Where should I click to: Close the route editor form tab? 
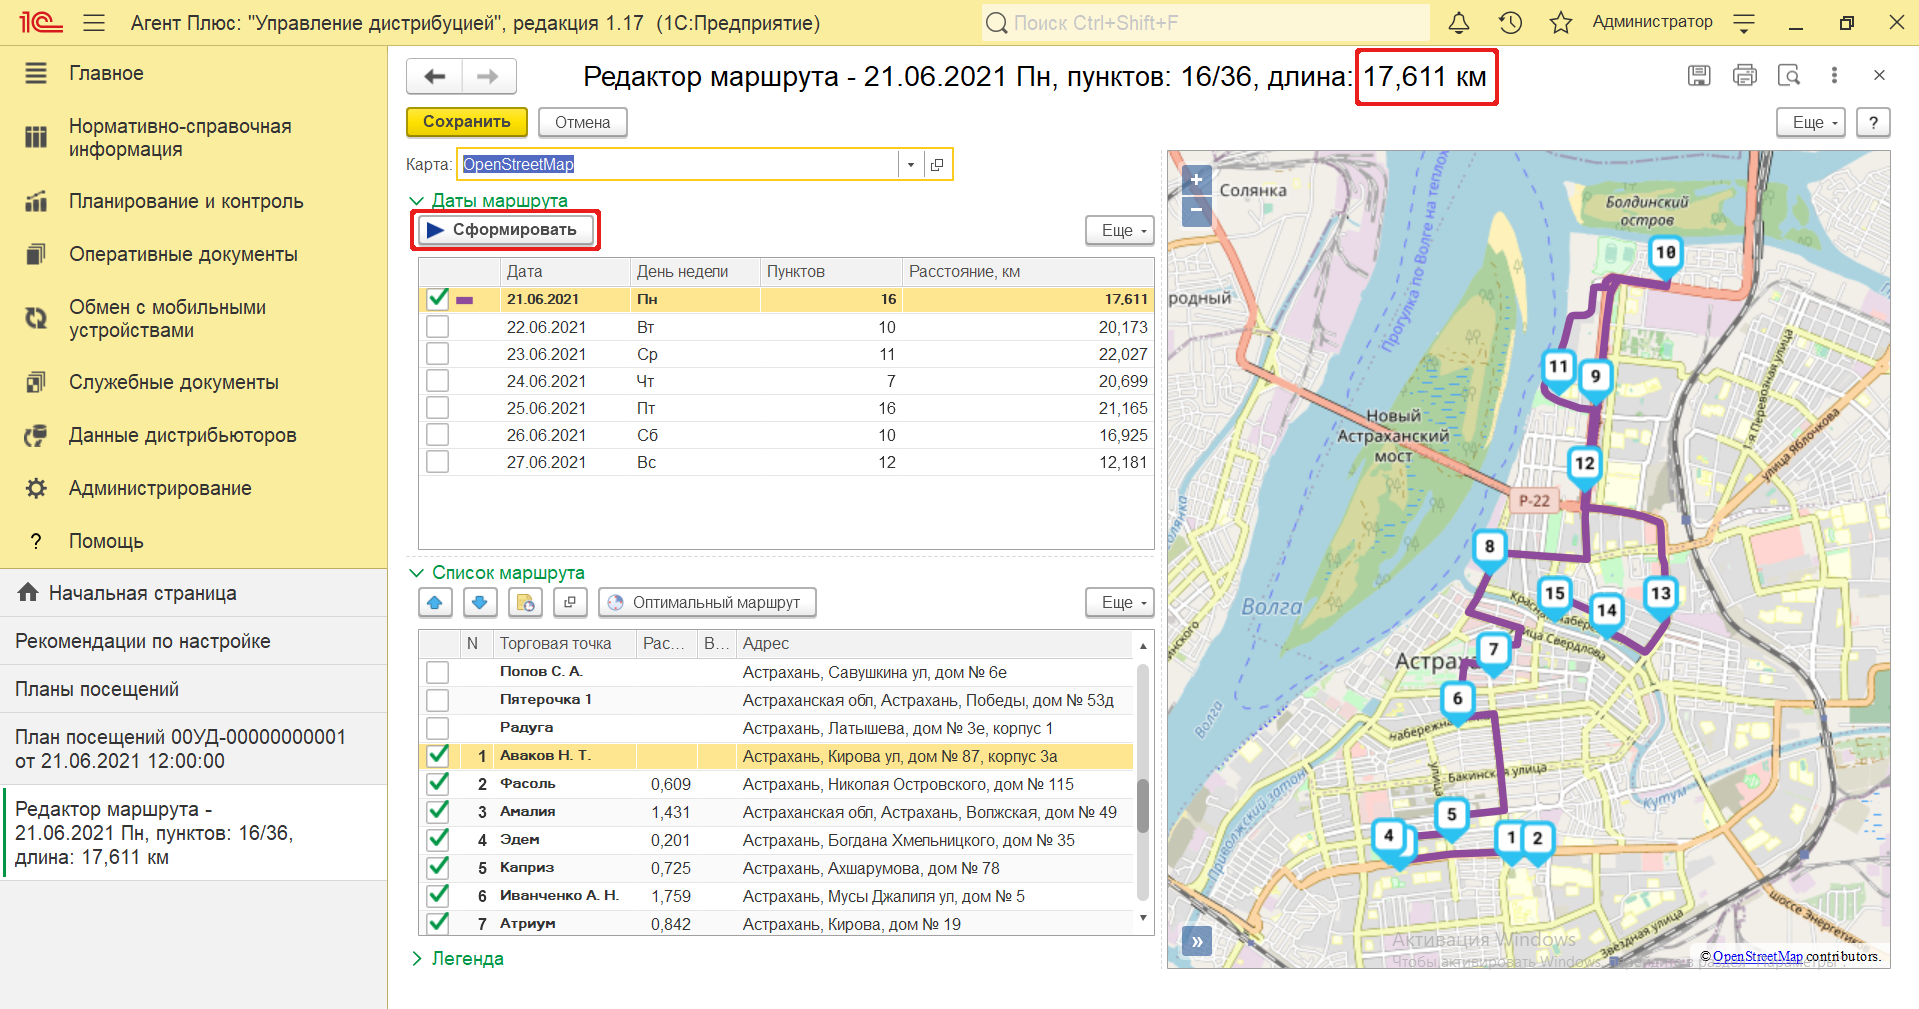1879,75
